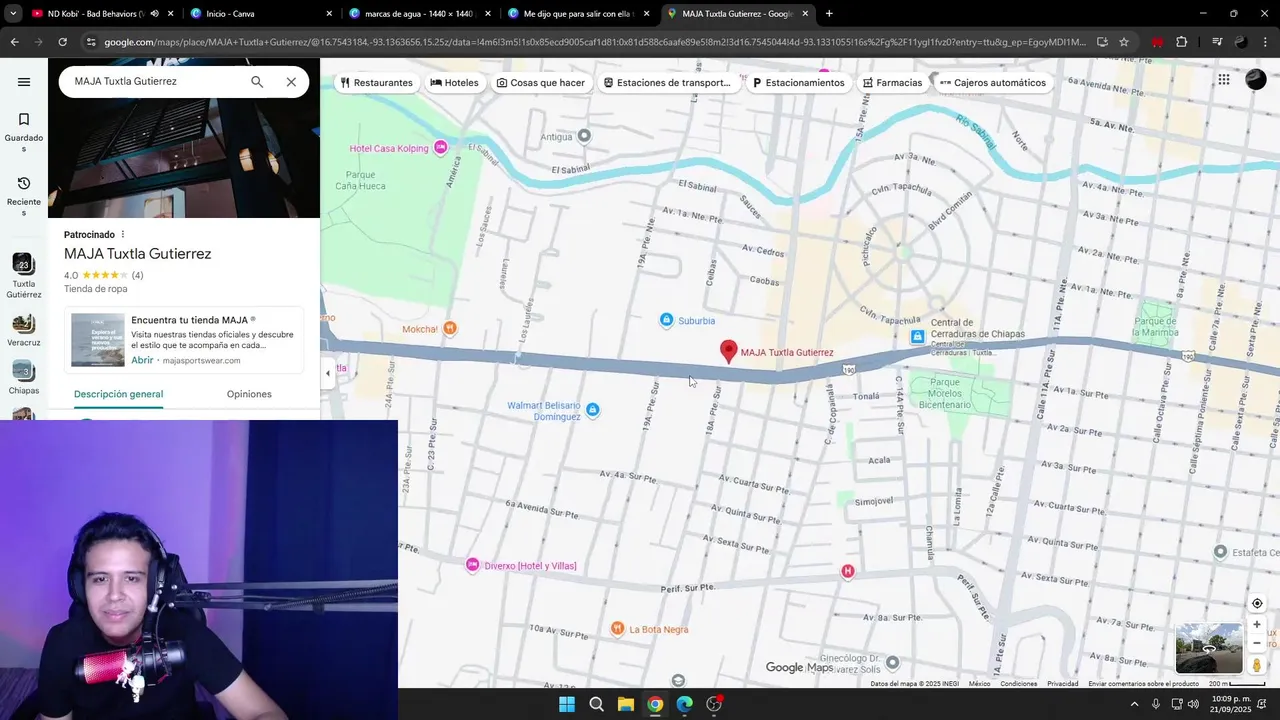Viewport: 1280px width, 720px height.
Task: Click Walmart Belisario Domínguez marker
Action: 593,410
